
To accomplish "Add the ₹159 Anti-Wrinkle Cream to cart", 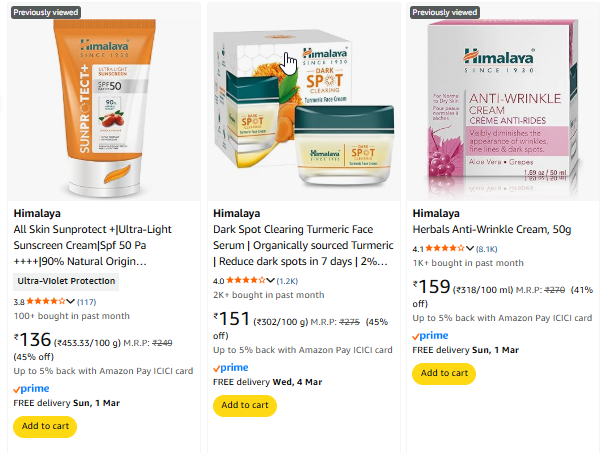I will pos(444,373).
